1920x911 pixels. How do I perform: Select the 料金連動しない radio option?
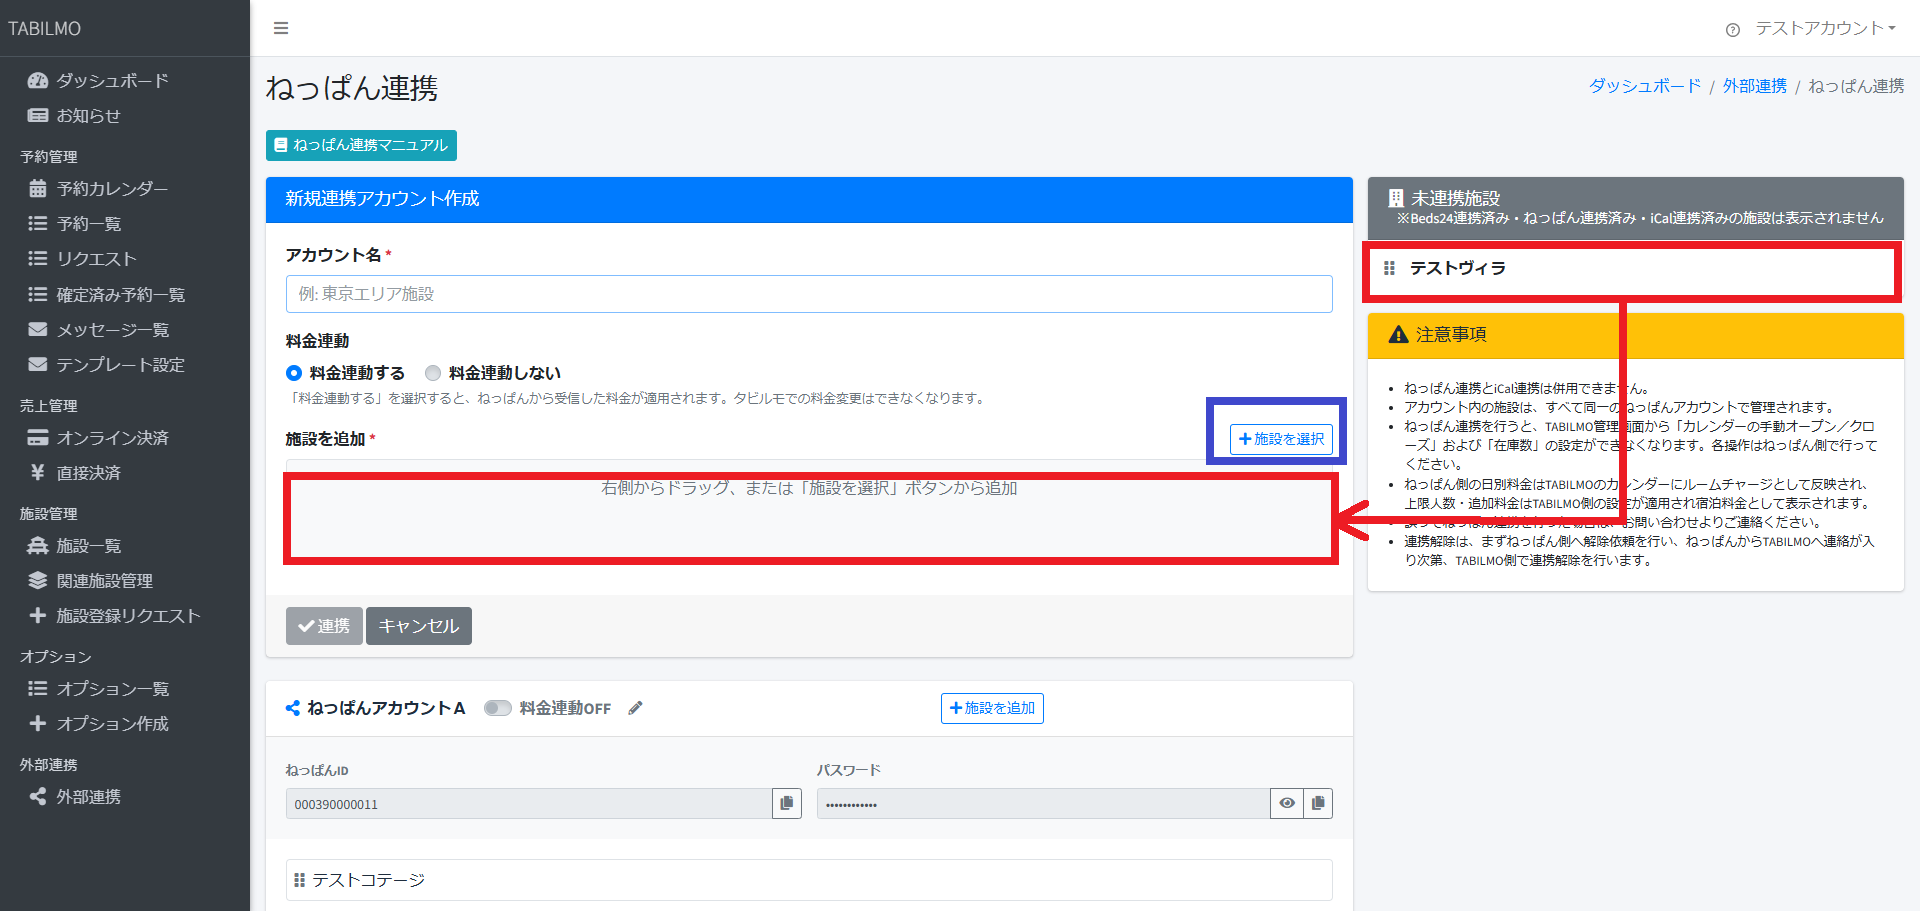(x=433, y=373)
